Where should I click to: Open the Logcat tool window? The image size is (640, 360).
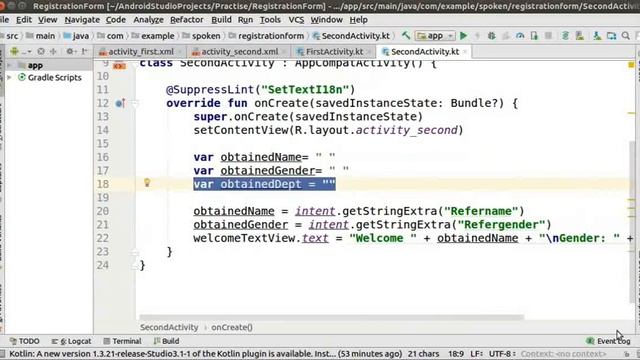[x=71, y=341]
